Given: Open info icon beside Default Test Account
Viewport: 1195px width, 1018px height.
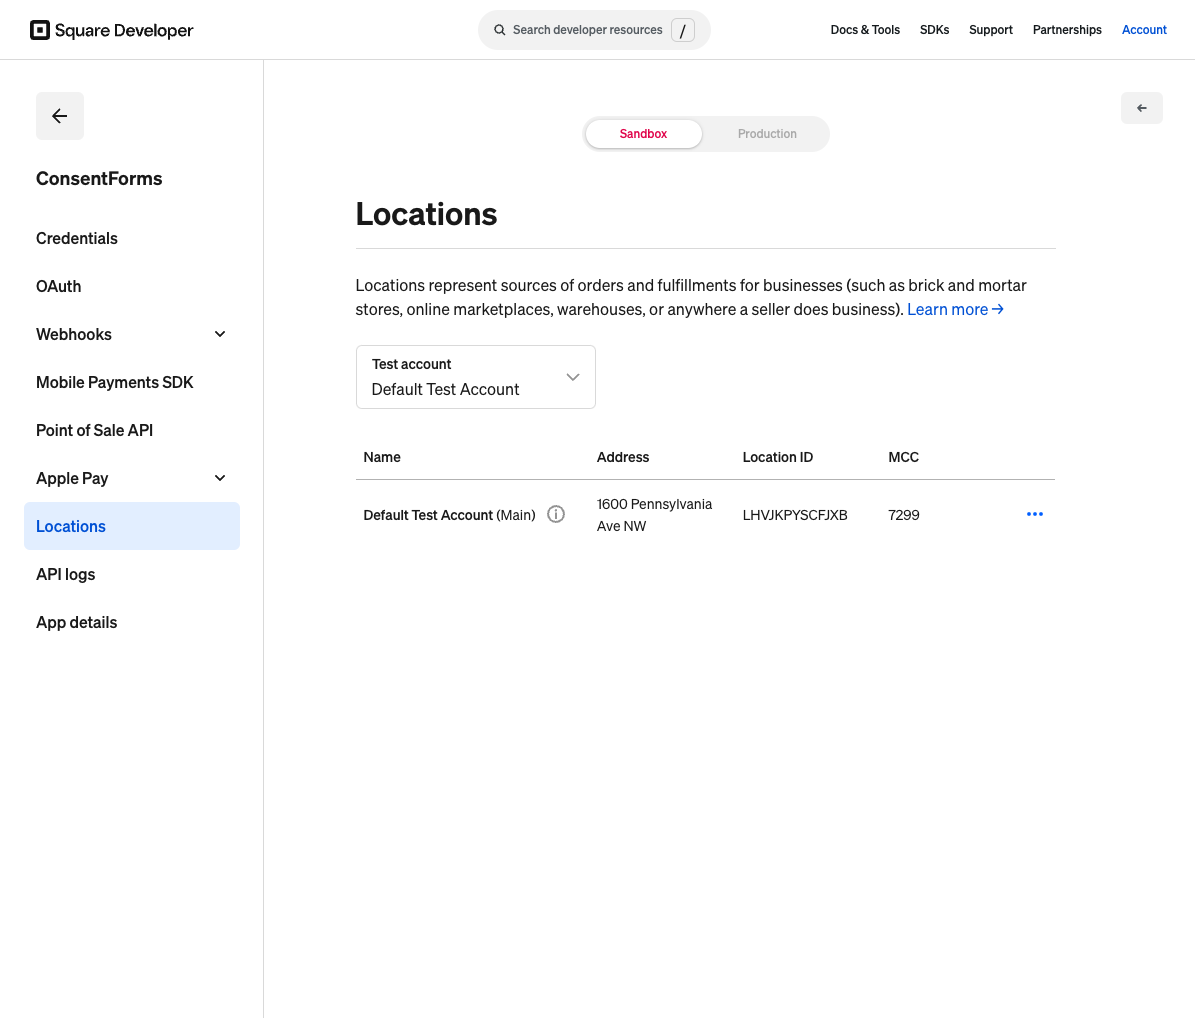Looking at the screenshot, I should 556,514.
